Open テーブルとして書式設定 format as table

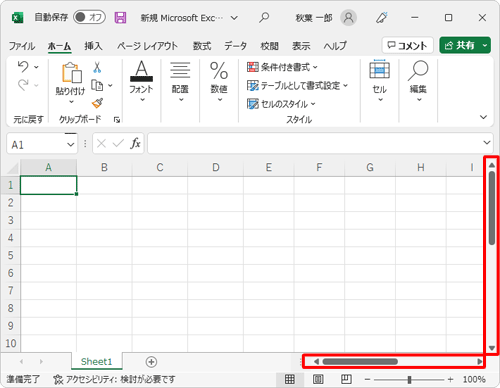[297, 85]
